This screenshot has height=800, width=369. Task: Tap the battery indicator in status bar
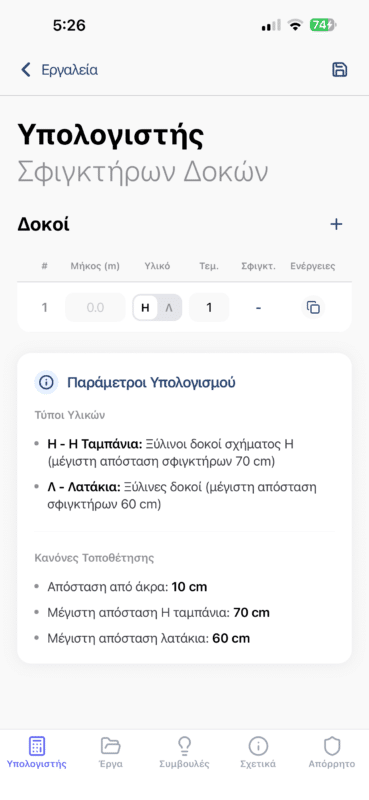[323, 25]
